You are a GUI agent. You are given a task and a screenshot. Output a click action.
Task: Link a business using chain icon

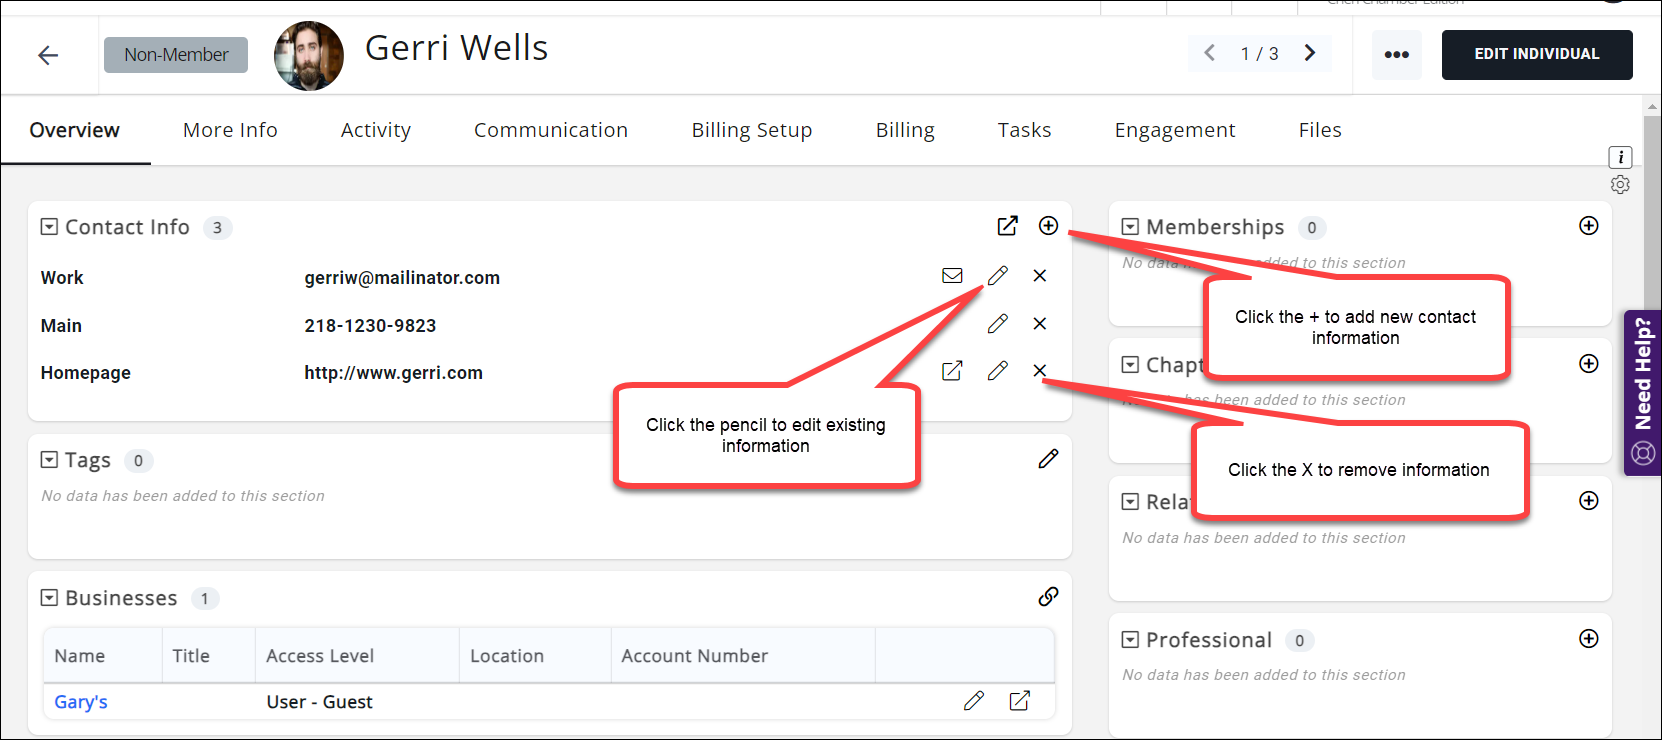pyautogui.click(x=1048, y=597)
